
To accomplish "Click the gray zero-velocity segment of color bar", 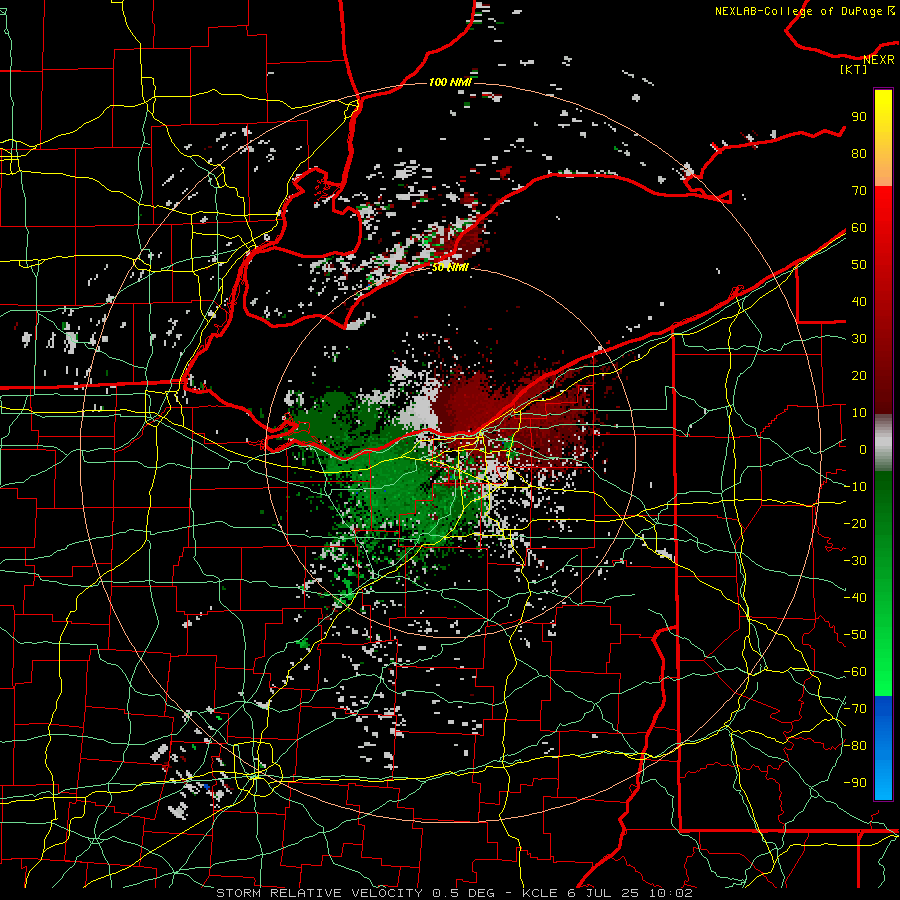I will (883, 442).
